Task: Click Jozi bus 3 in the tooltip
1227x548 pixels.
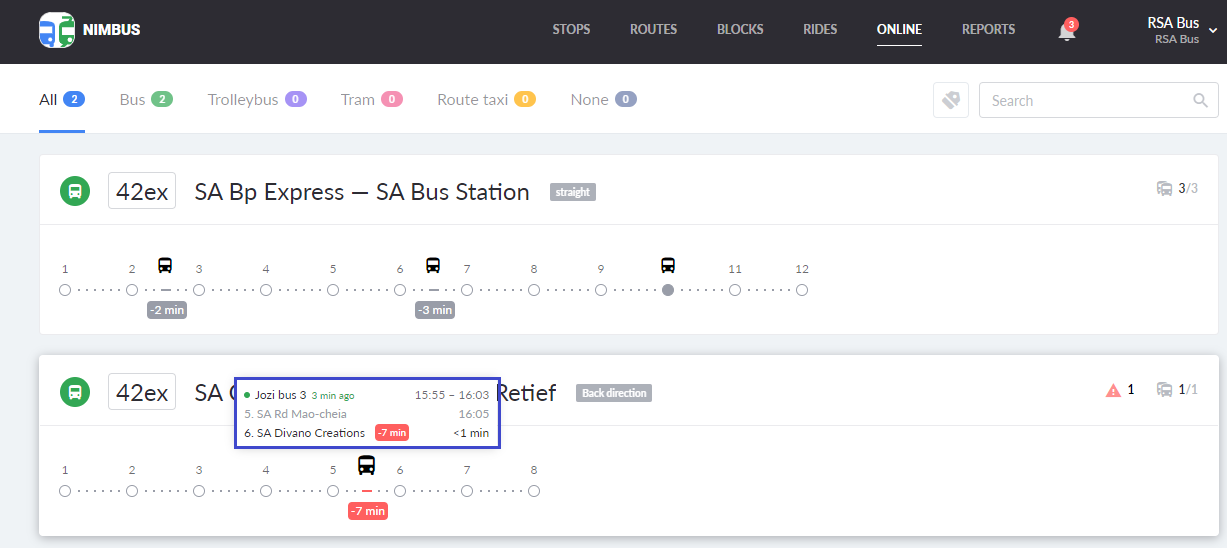Action: (280, 395)
